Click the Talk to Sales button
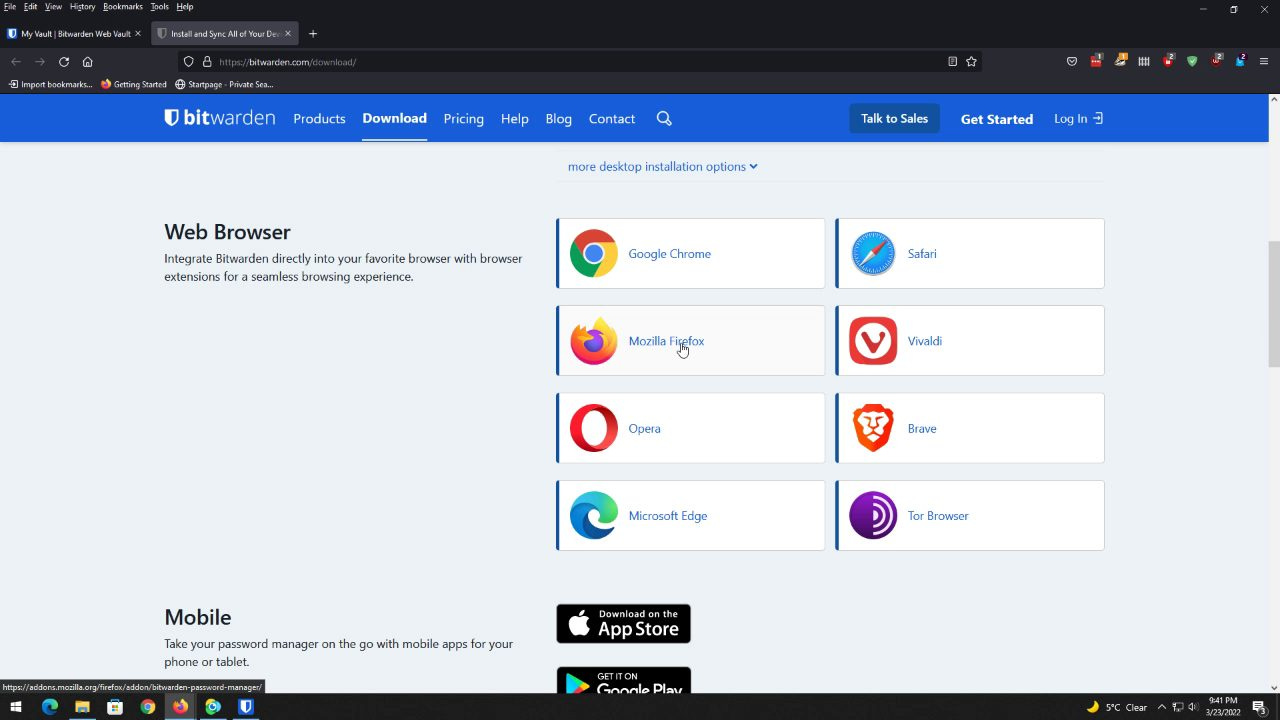This screenshot has width=1280, height=720. 895,118
